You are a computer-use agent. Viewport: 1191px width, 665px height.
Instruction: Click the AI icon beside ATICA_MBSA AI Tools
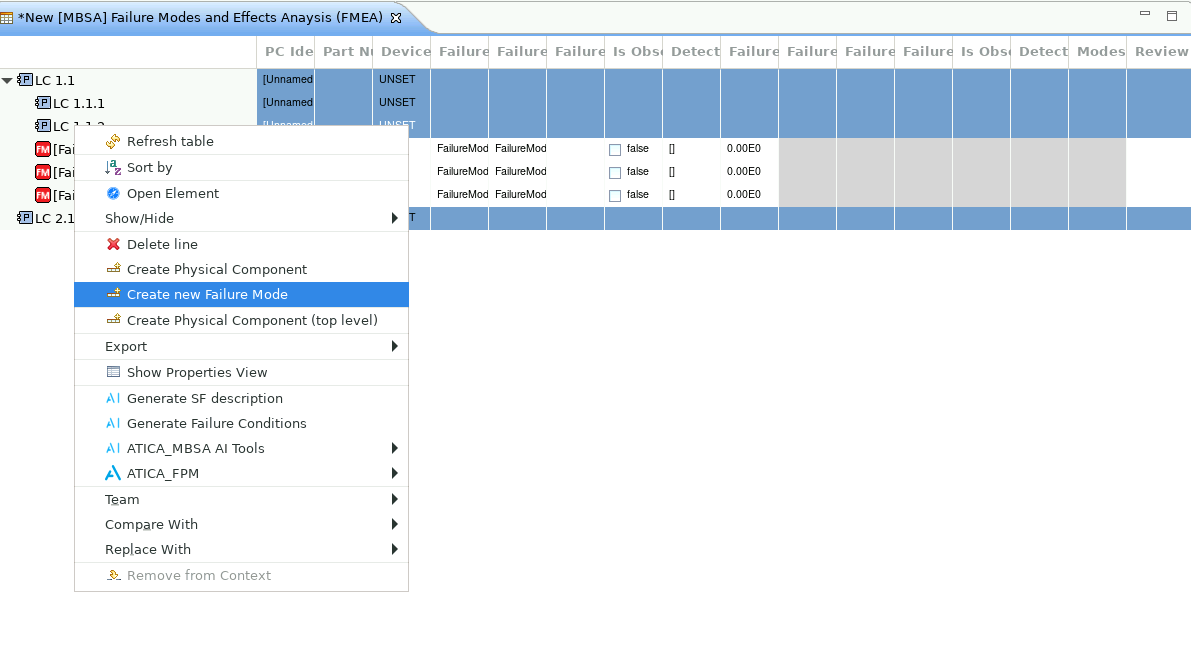[x=113, y=448]
